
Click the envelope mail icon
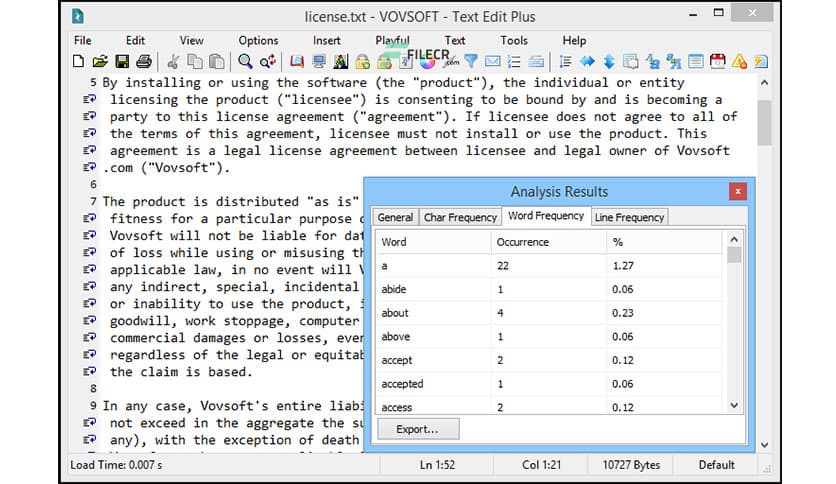(493, 62)
